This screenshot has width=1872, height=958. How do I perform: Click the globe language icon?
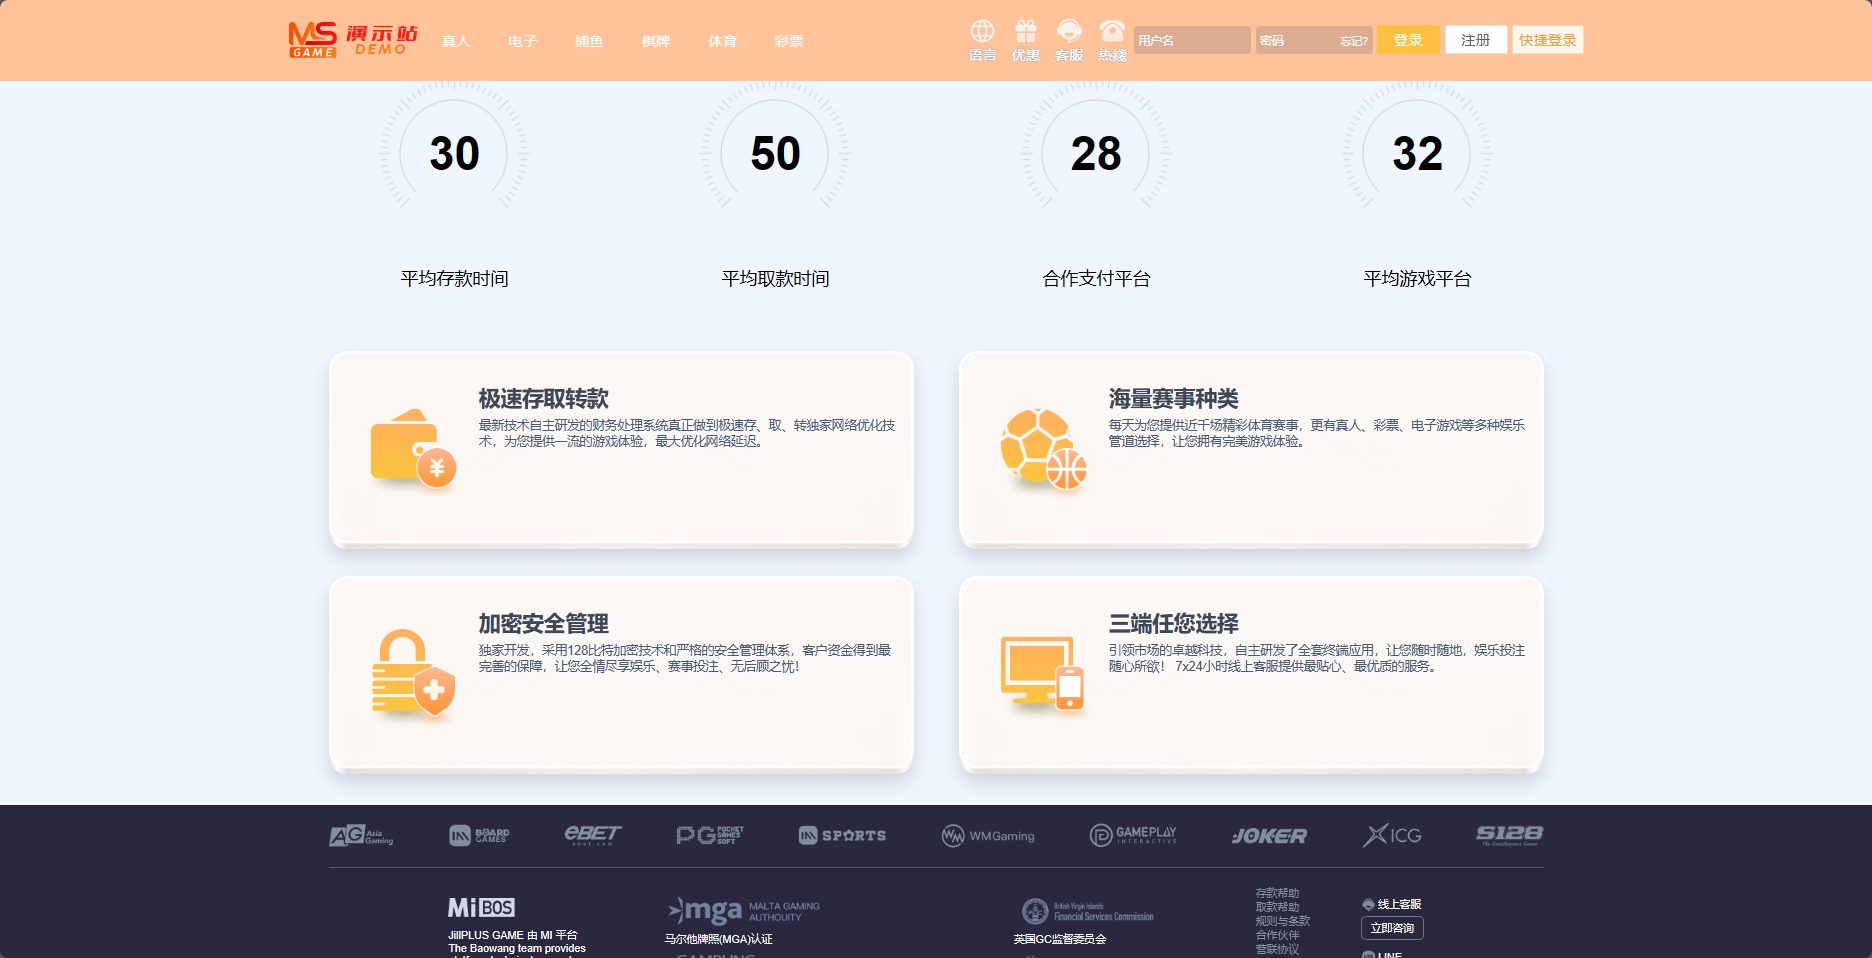[x=982, y=32]
